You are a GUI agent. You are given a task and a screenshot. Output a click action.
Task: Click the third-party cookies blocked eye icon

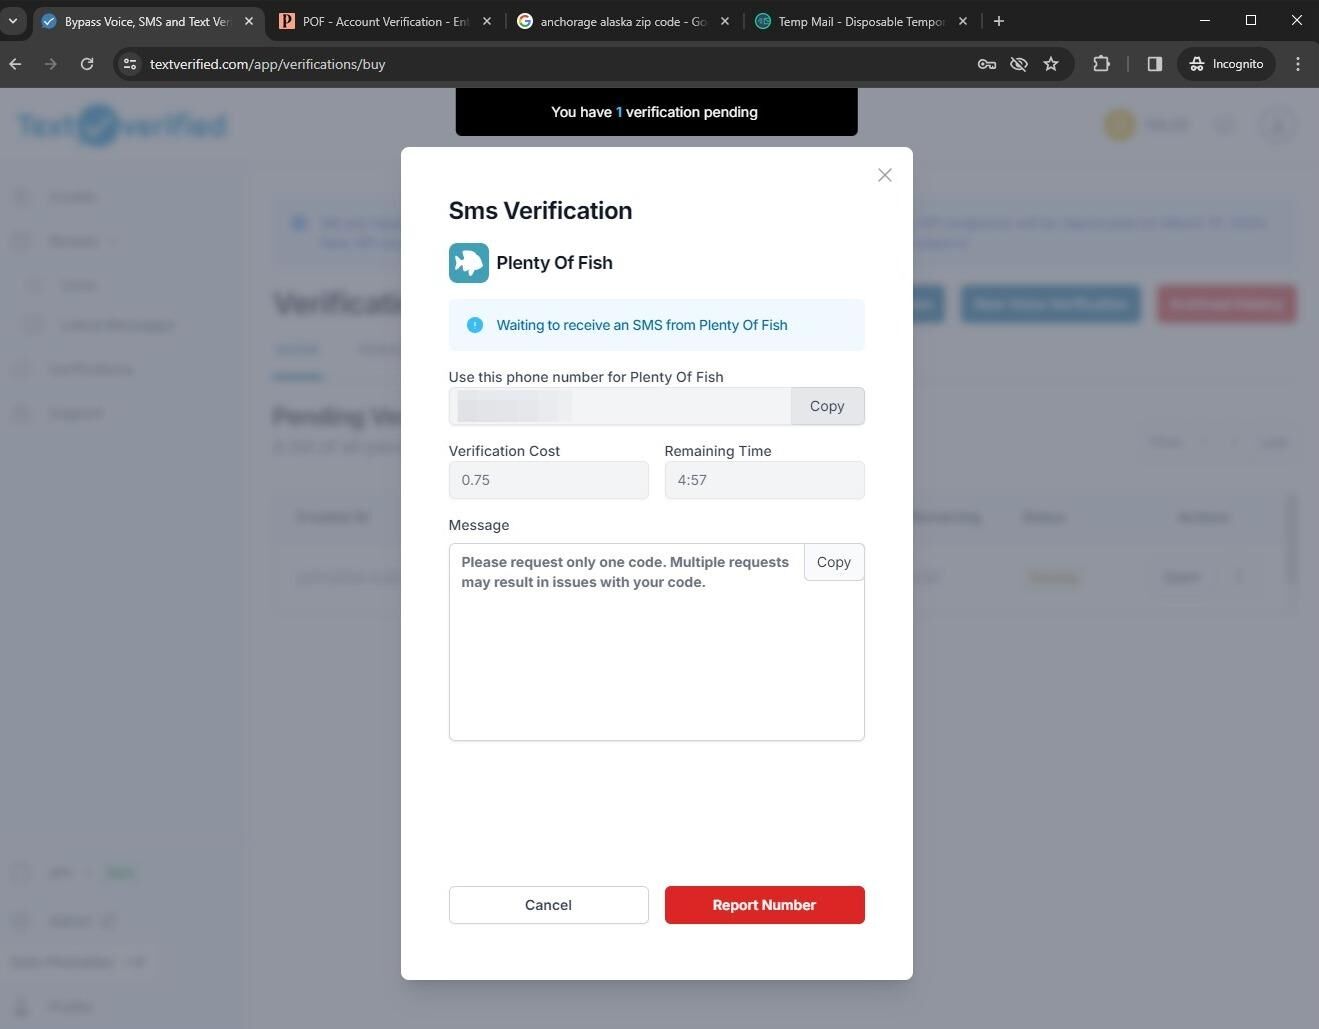pyautogui.click(x=1019, y=64)
